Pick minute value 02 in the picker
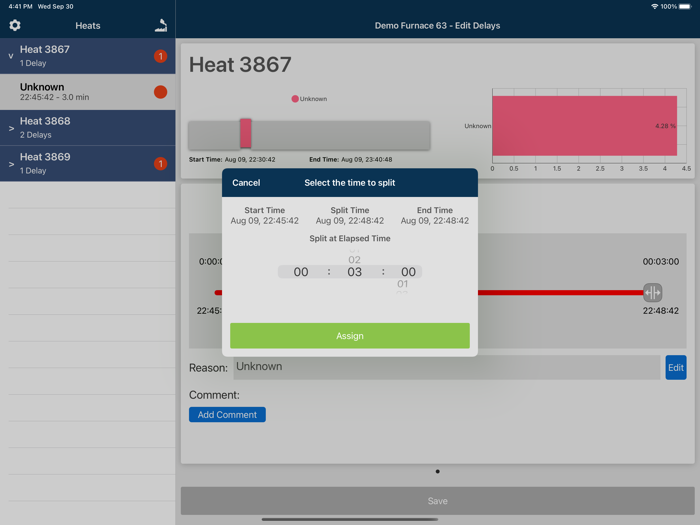 tap(354, 260)
